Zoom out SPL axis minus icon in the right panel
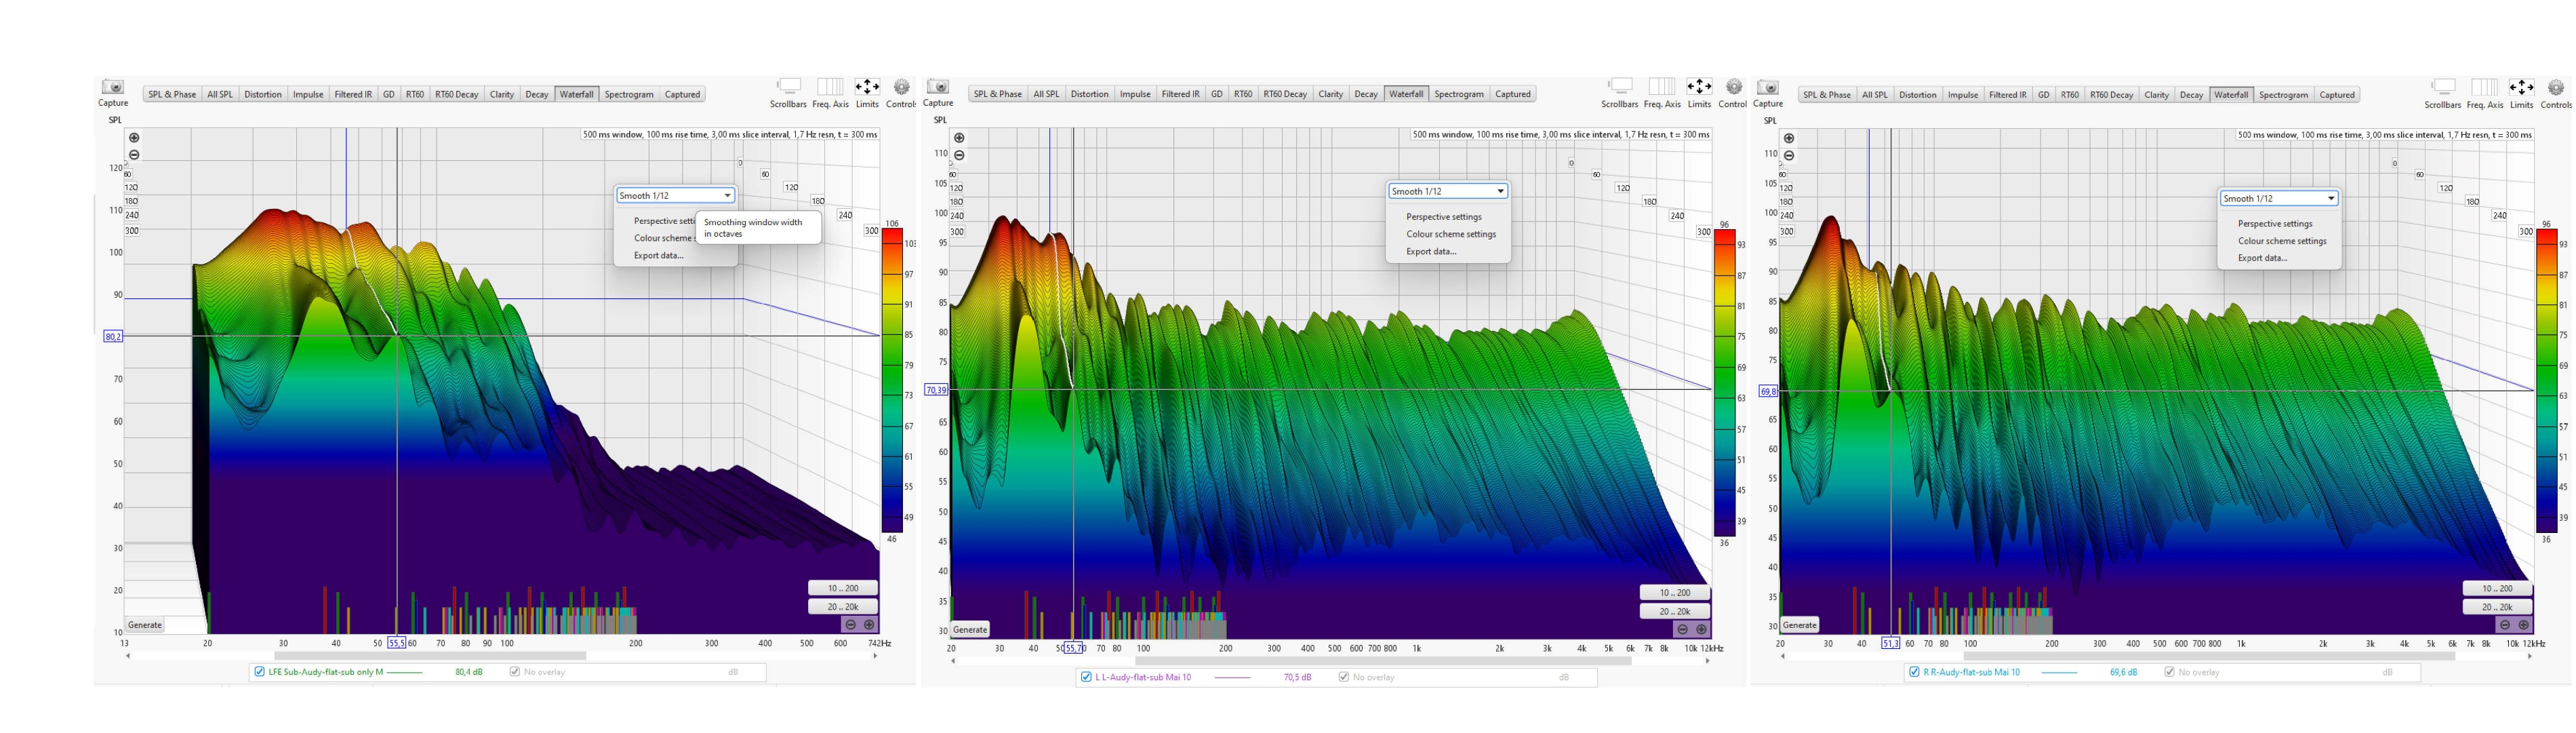 (x=1789, y=155)
